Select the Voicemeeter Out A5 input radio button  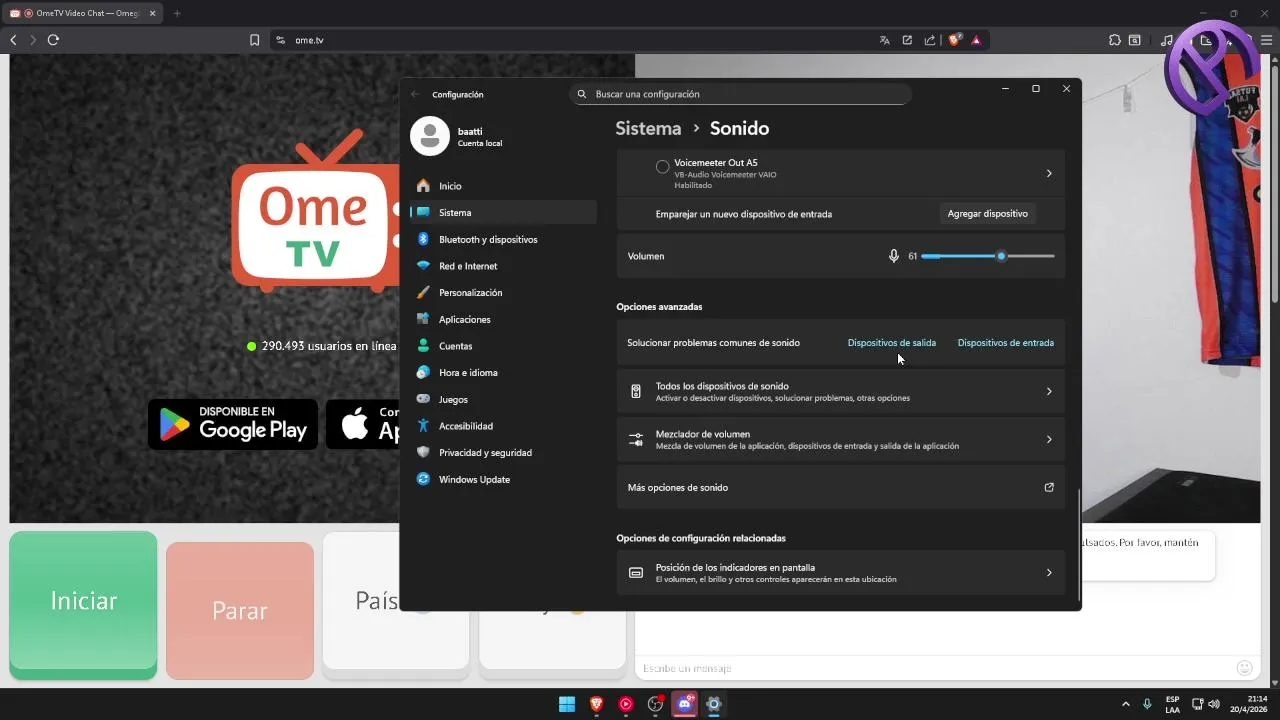pyautogui.click(x=662, y=167)
